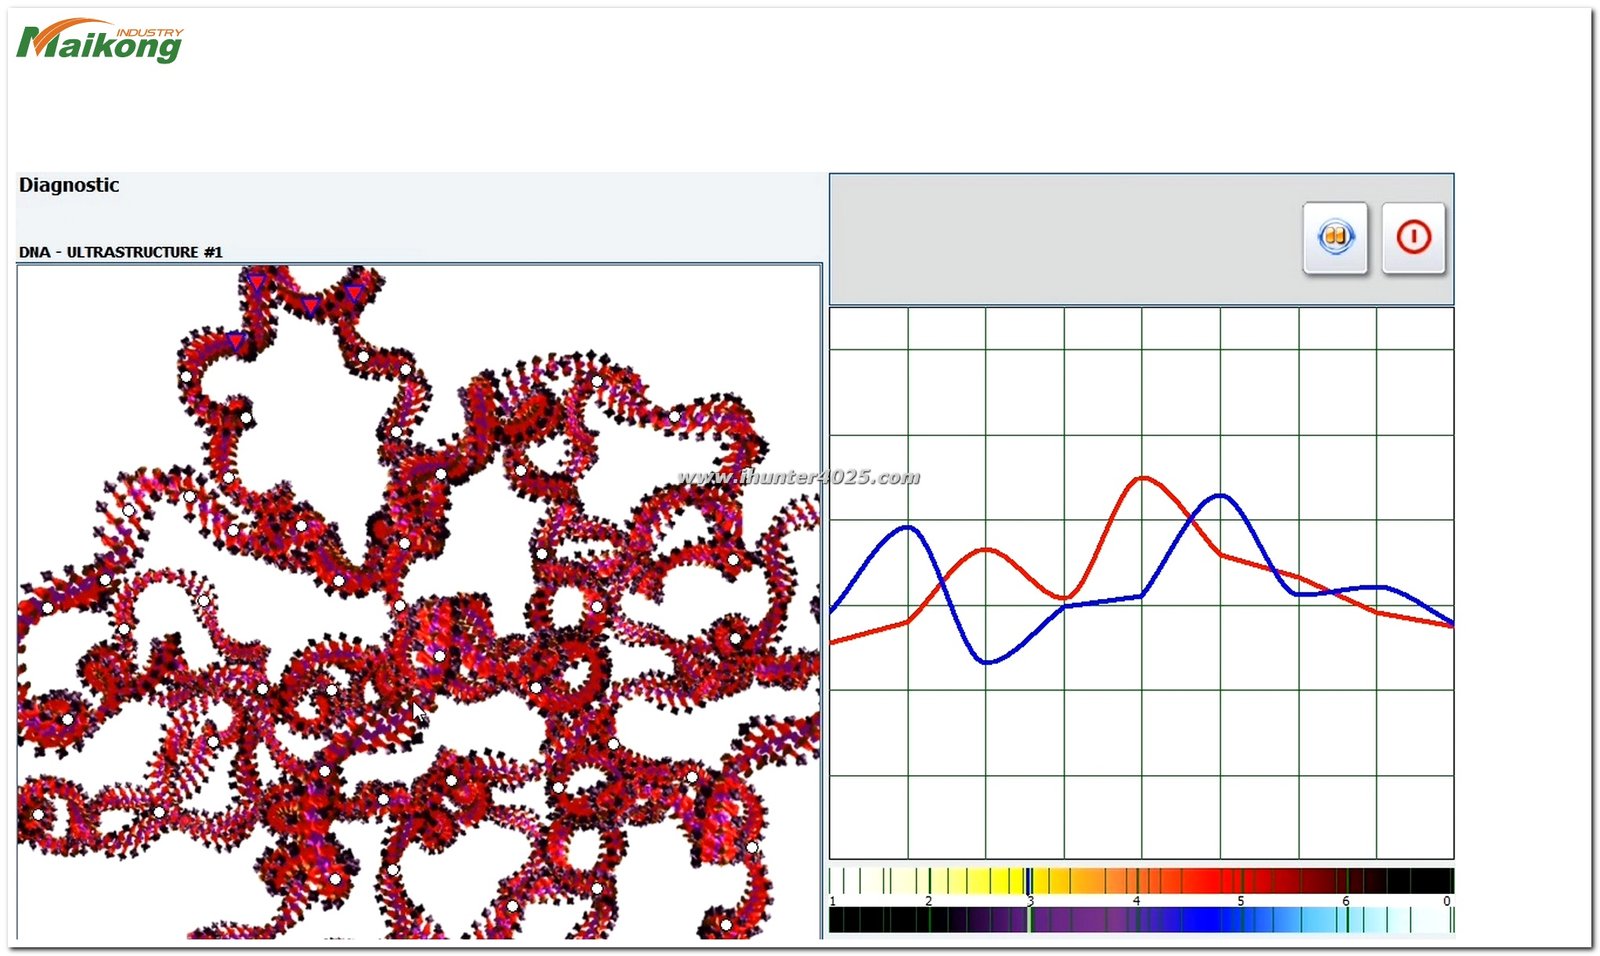Select the rightmost red triangle marker on the DNA
Viewport: 1600px width, 956px height.
point(354,292)
